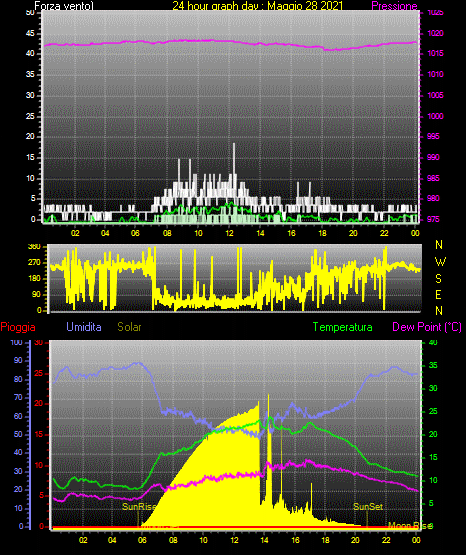This screenshot has width=466, height=555.
Task: Click hour '22' under the temperature chart
Action: coord(386,540)
